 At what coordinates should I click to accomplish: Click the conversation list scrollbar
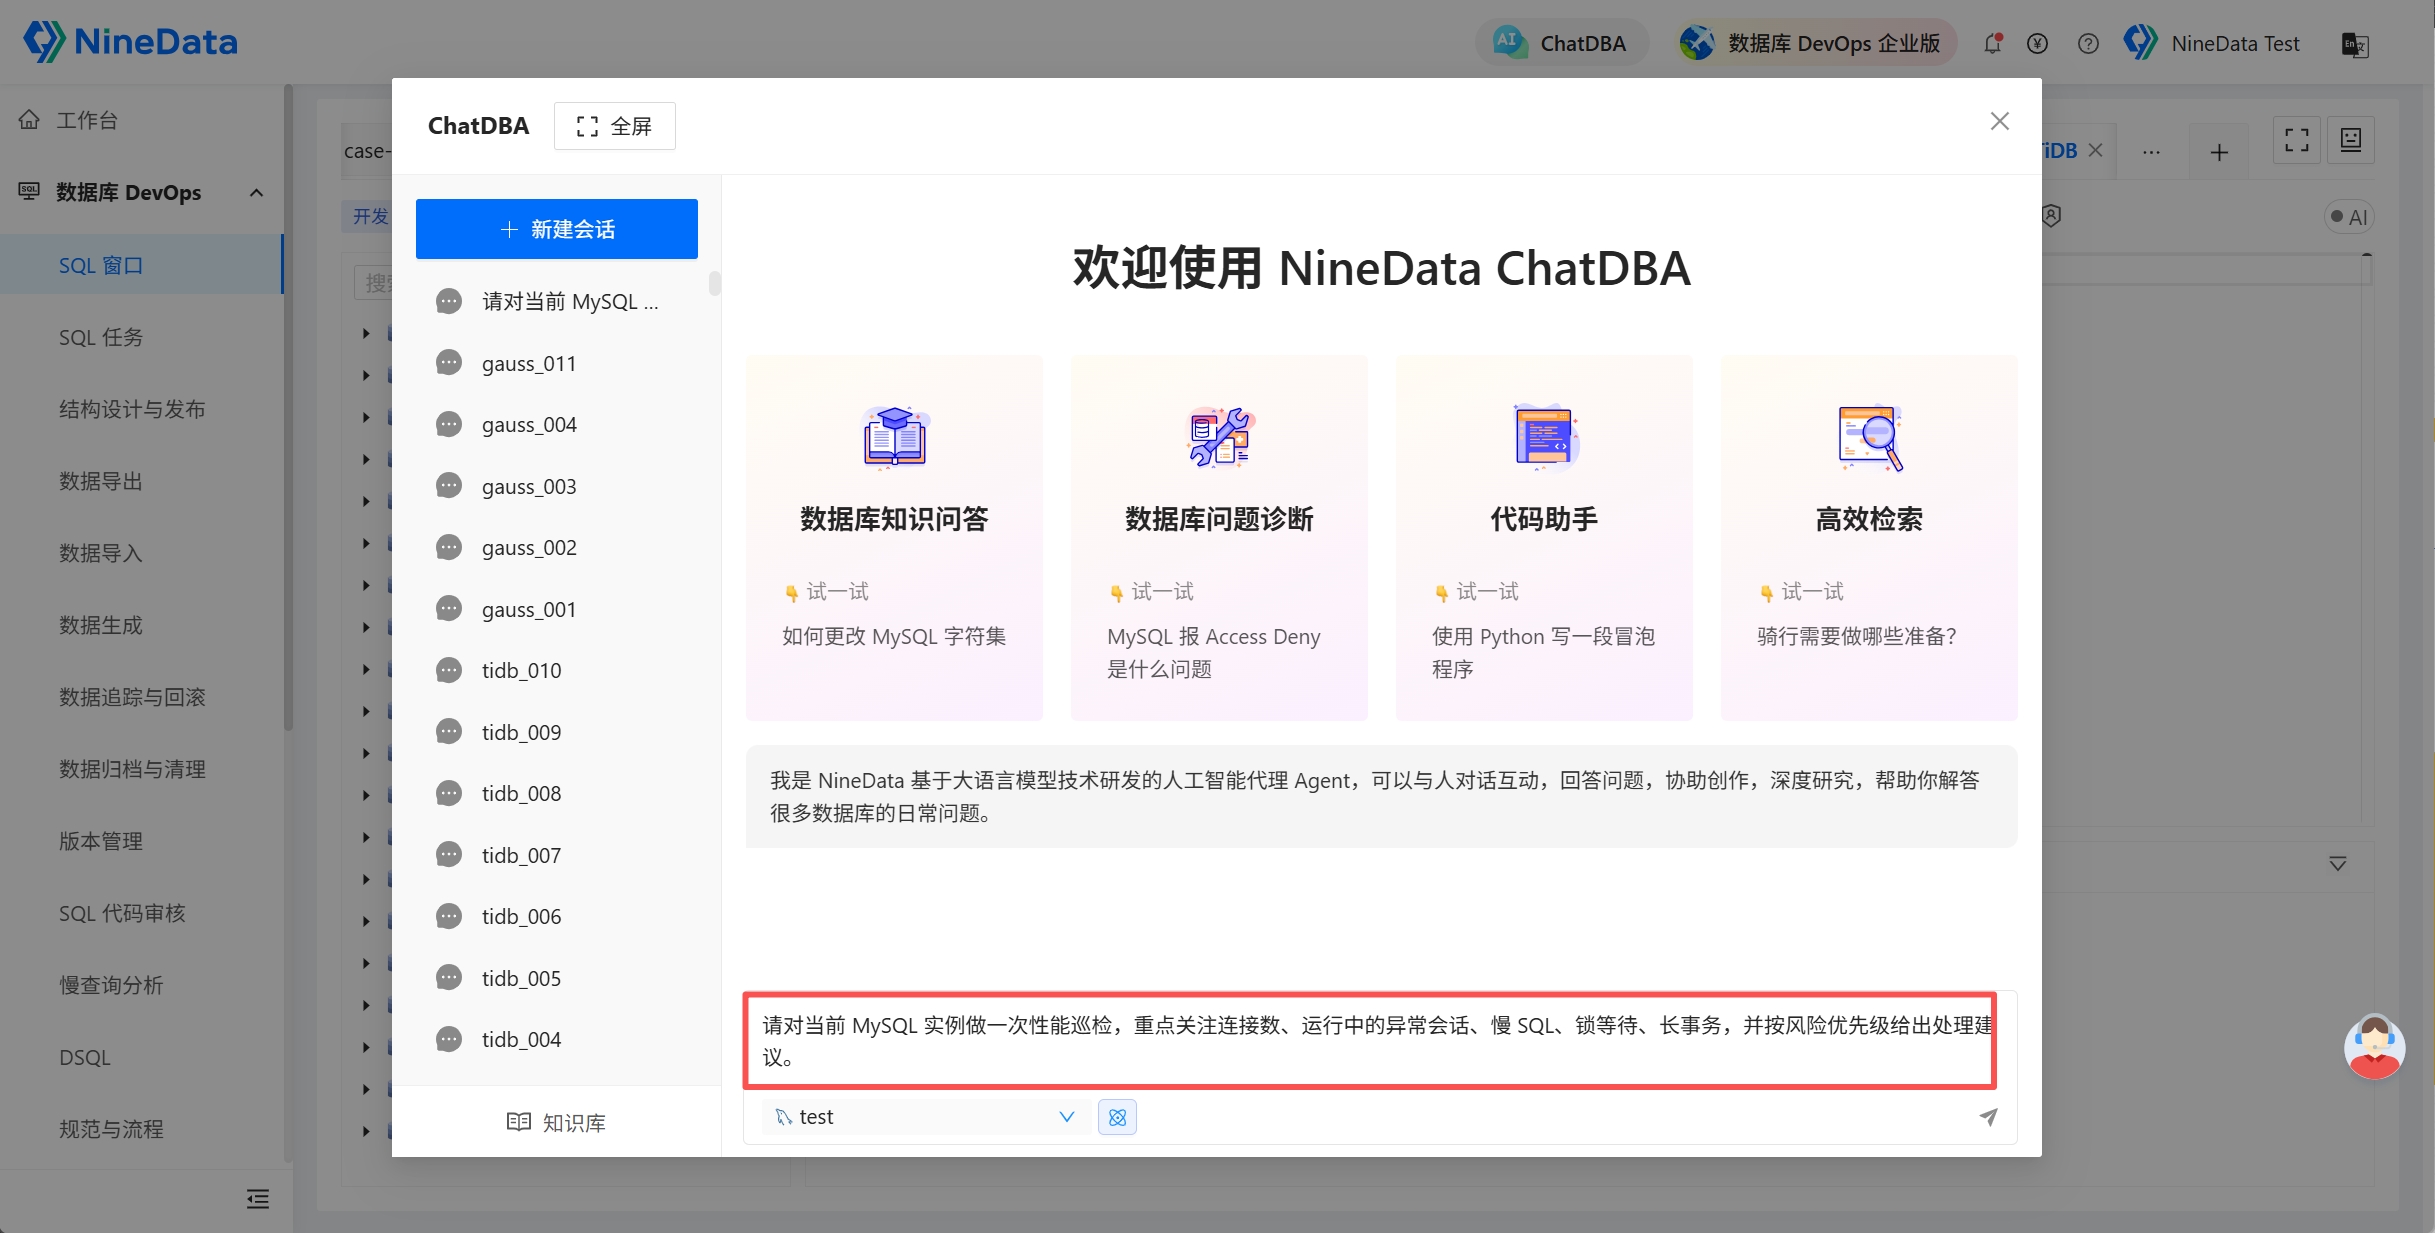(714, 283)
